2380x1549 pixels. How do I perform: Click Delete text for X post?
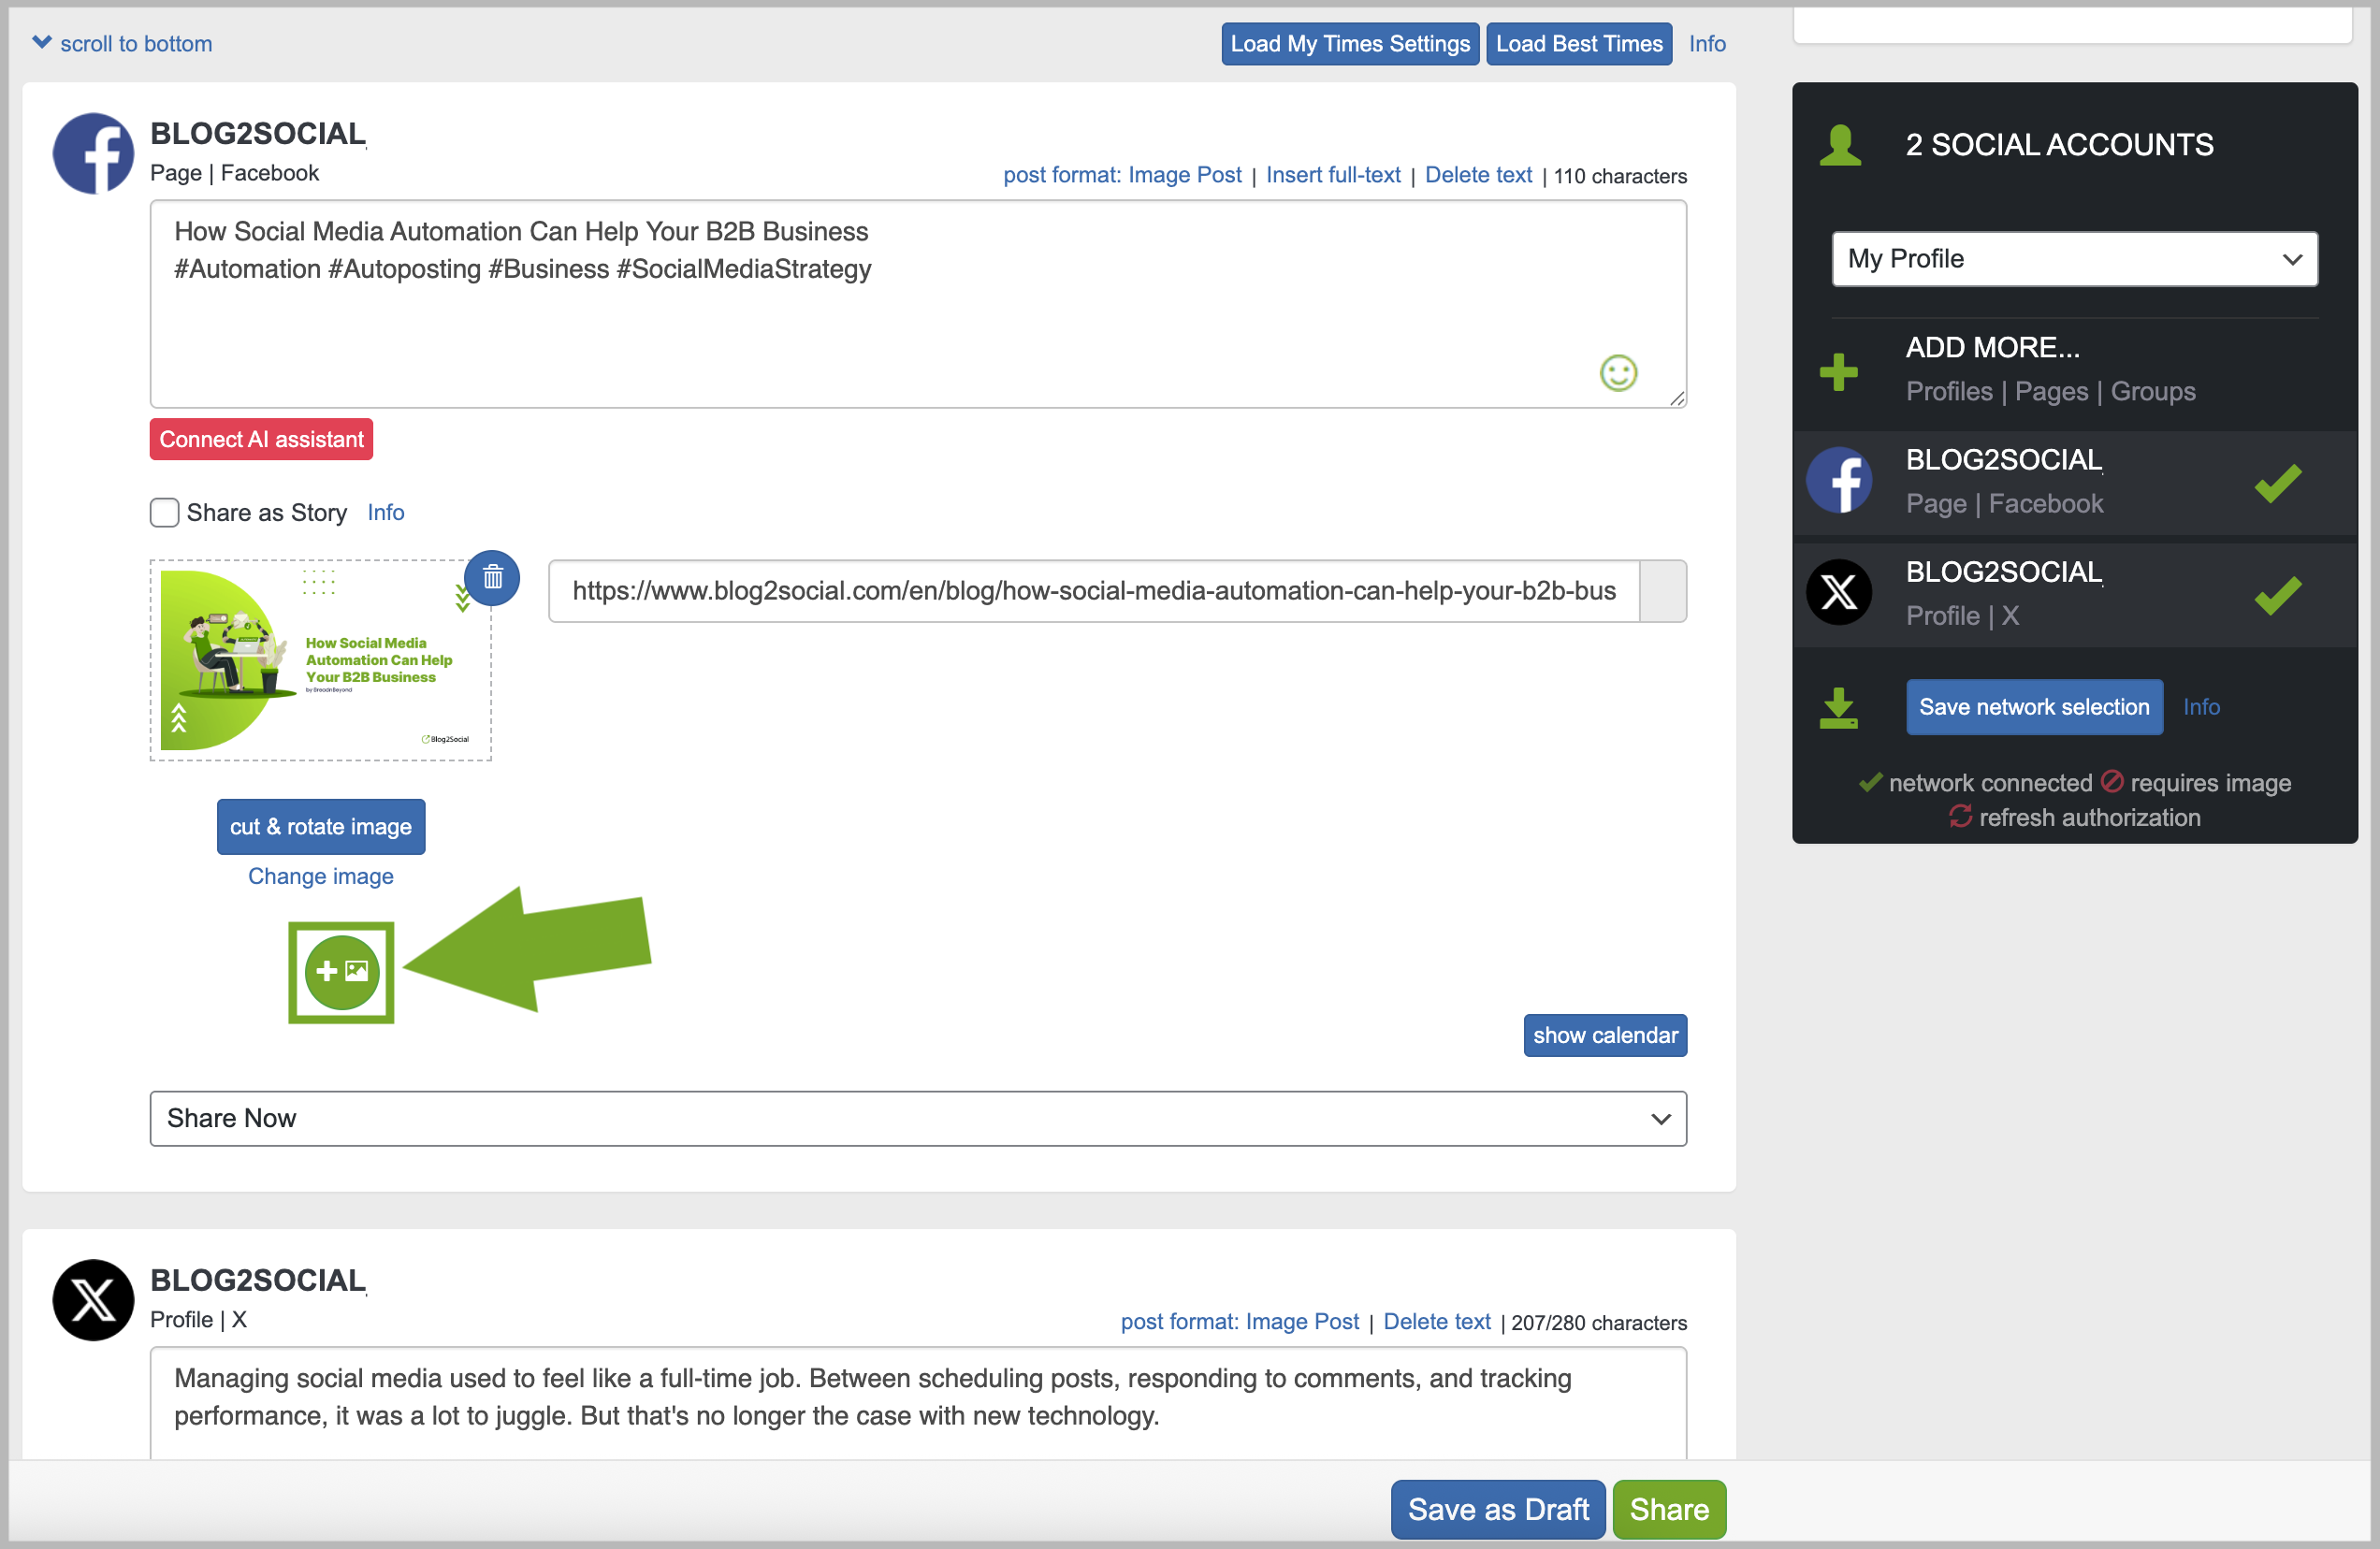click(x=1437, y=1321)
